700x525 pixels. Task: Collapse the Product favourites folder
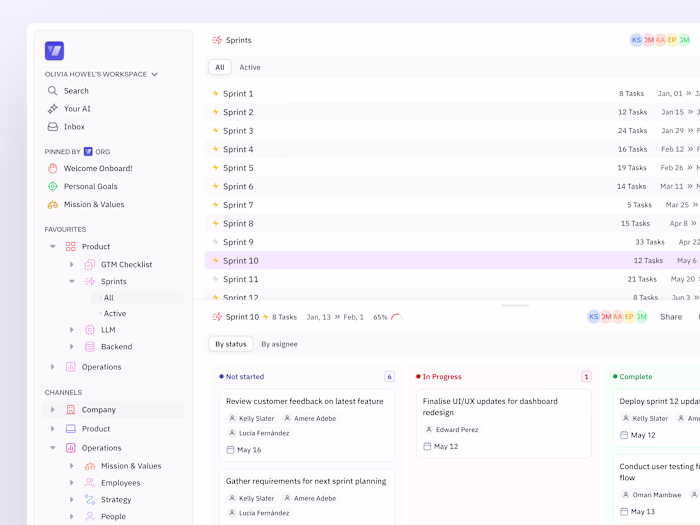(53, 246)
